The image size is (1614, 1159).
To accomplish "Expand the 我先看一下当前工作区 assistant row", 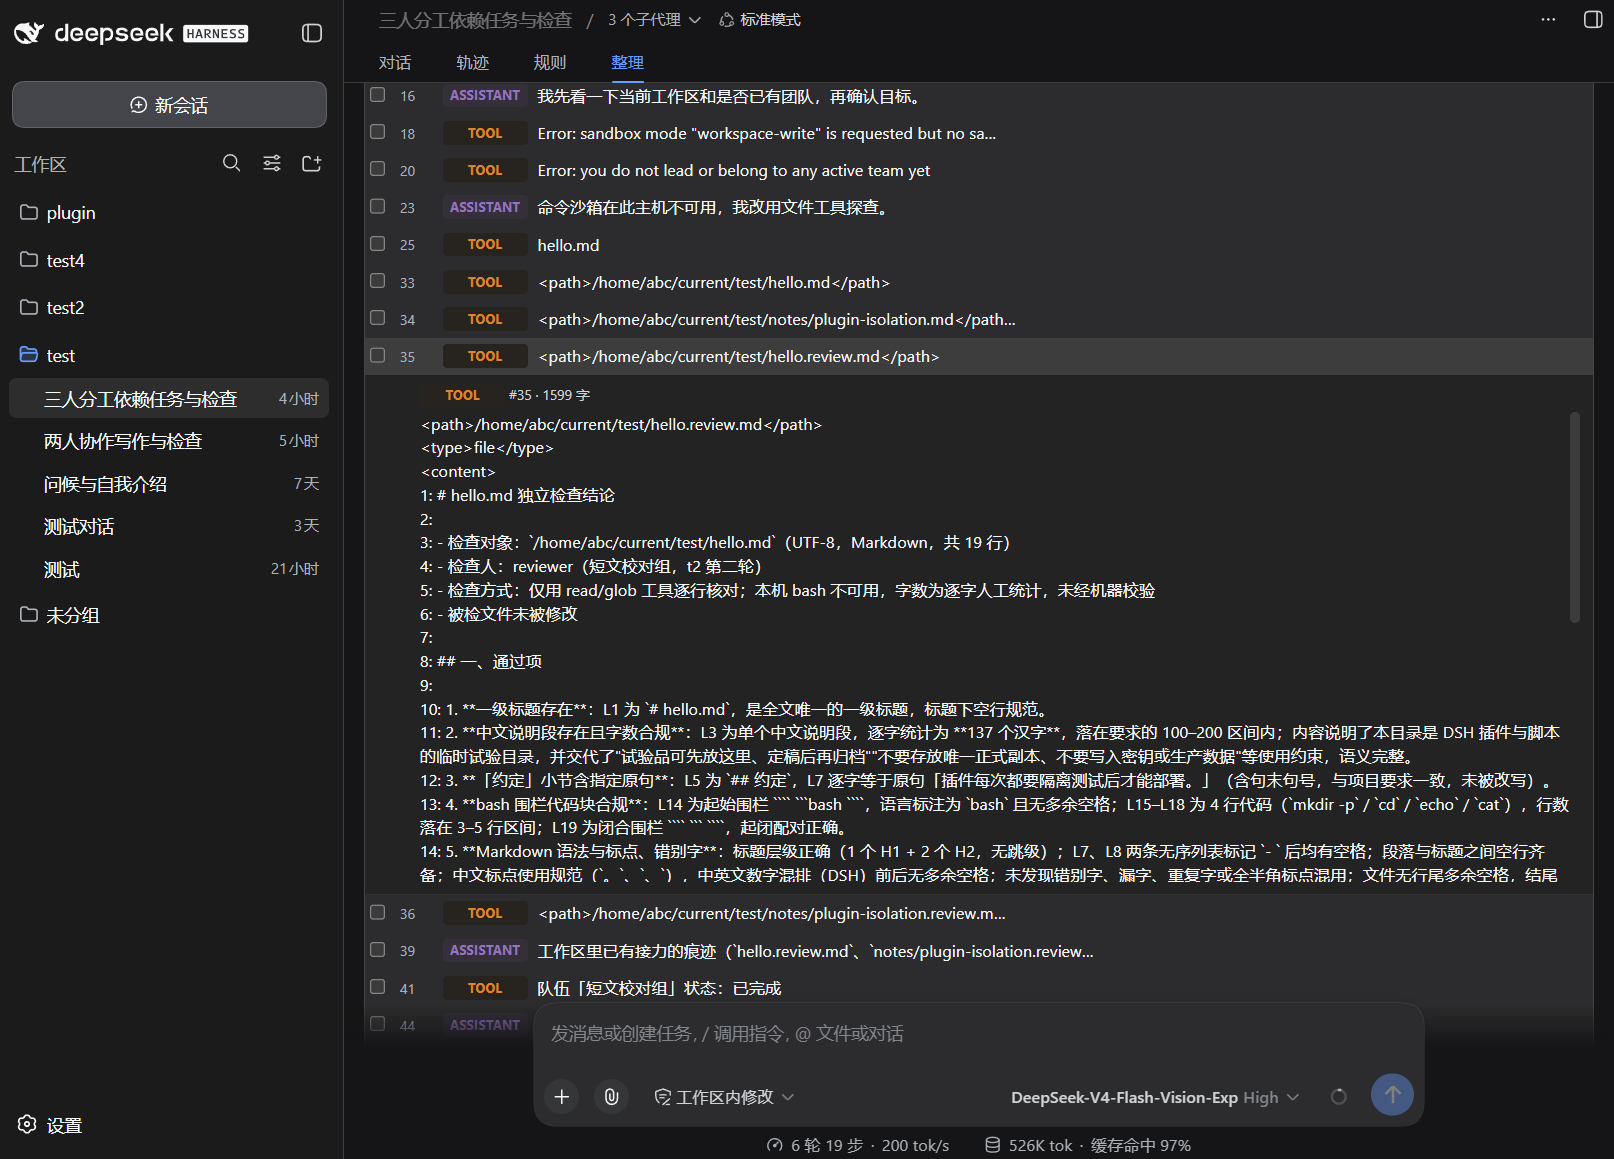I will (979, 96).
